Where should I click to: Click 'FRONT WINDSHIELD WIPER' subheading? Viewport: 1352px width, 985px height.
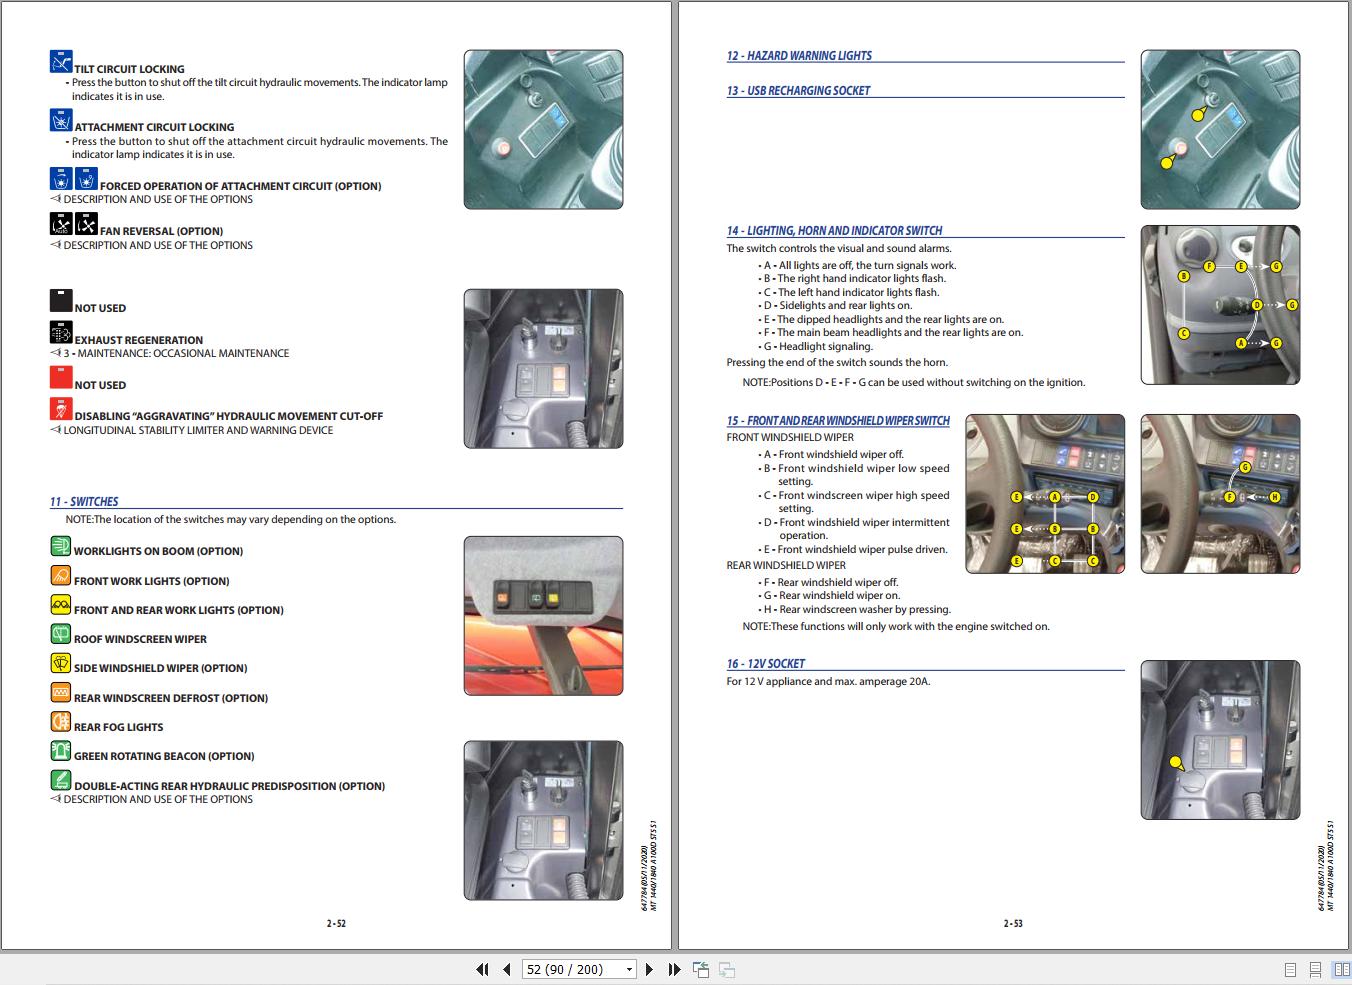pyautogui.click(x=790, y=438)
